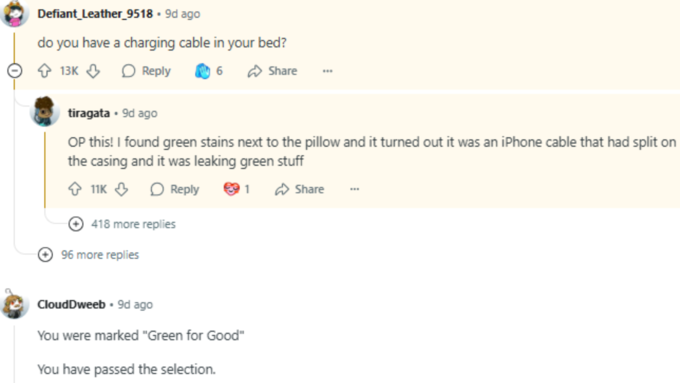680x383 pixels.
Task: Open more options on Defiant_Leather_9518's comment
Action: pos(327,71)
